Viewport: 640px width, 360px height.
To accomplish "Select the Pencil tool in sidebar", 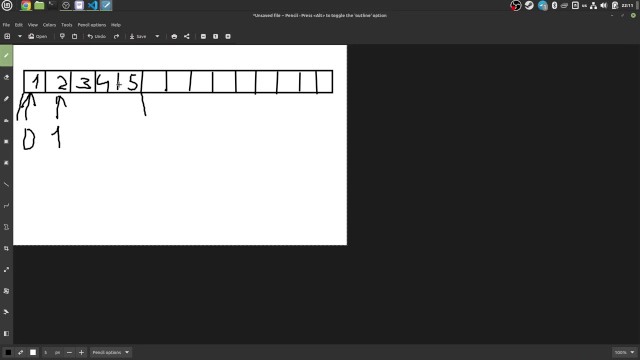I will pyautogui.click(x=6, y=56).
